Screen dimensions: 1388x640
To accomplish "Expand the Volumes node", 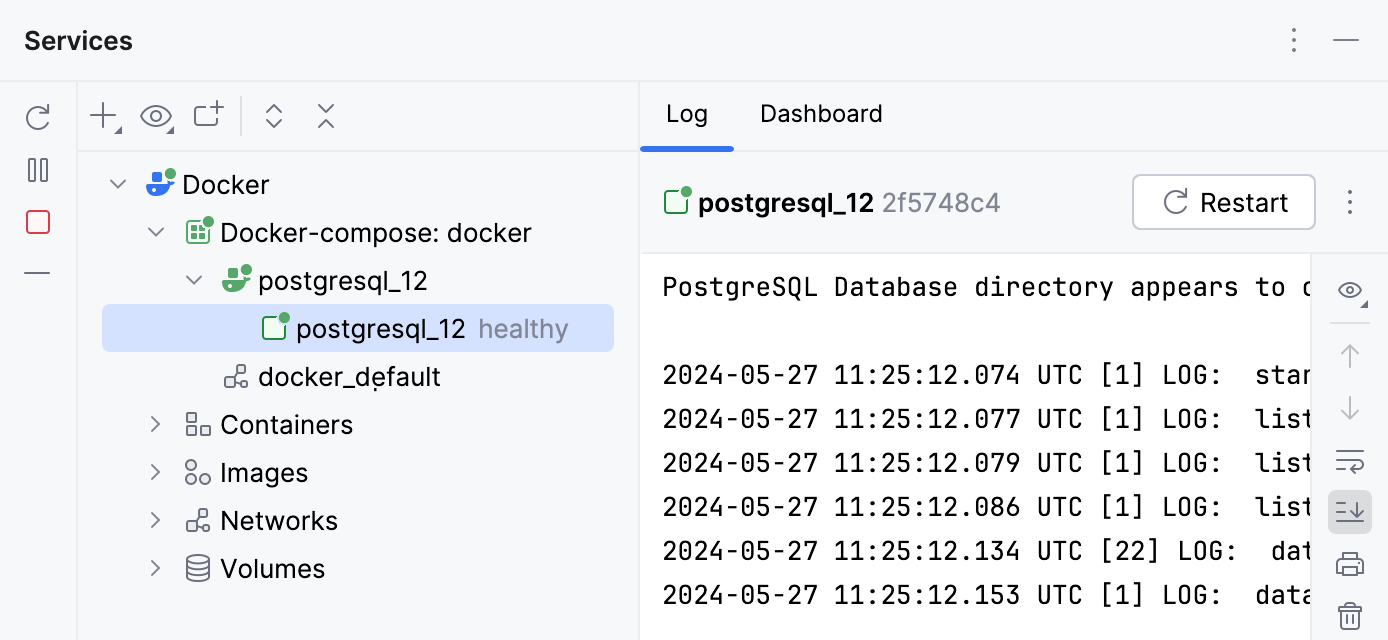I will tap(155, 568).
